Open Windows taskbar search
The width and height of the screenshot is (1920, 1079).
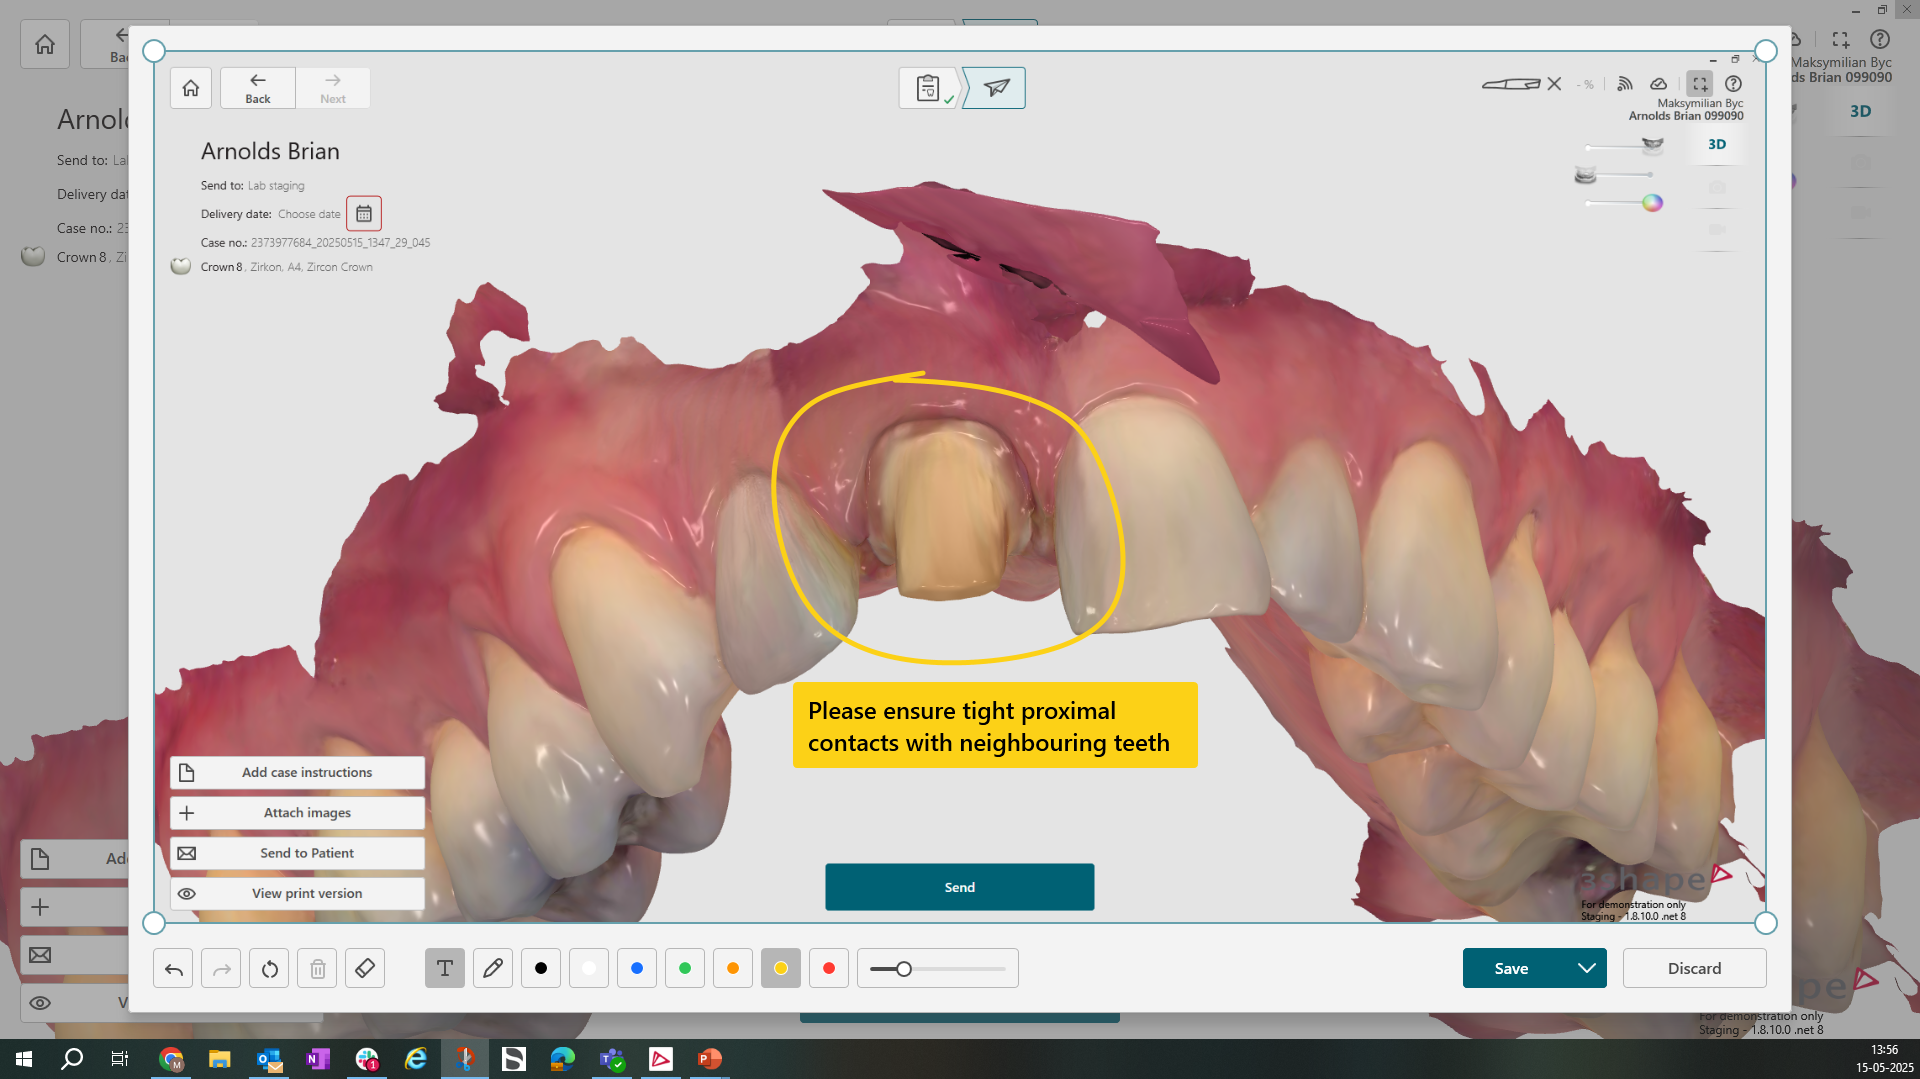pyautogui.click(x=72, y=1059)
